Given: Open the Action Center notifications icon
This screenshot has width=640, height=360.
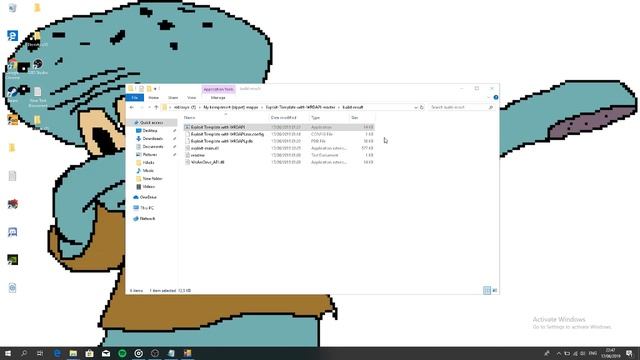Looking at the screenshot, I should [x=629, y=353].
